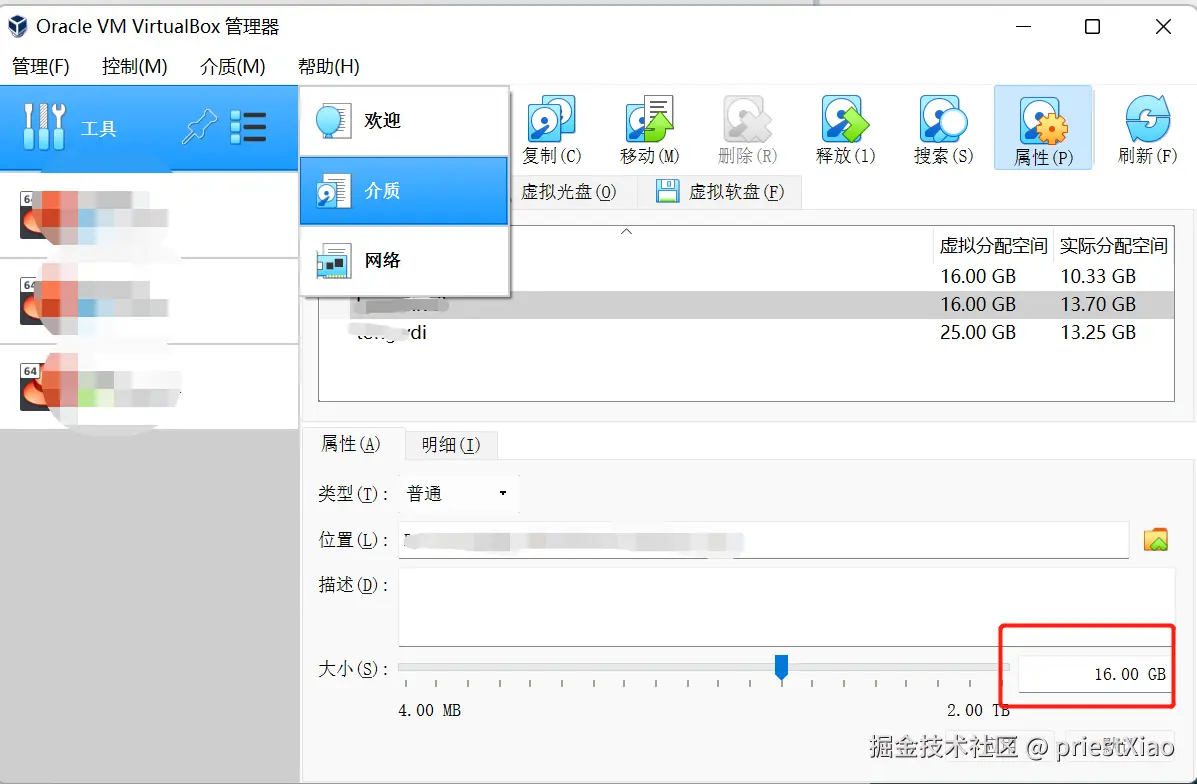Click the Description (描述) text area
The width and height of the screenshot is (1197, 784).
(x=786, y=608)
